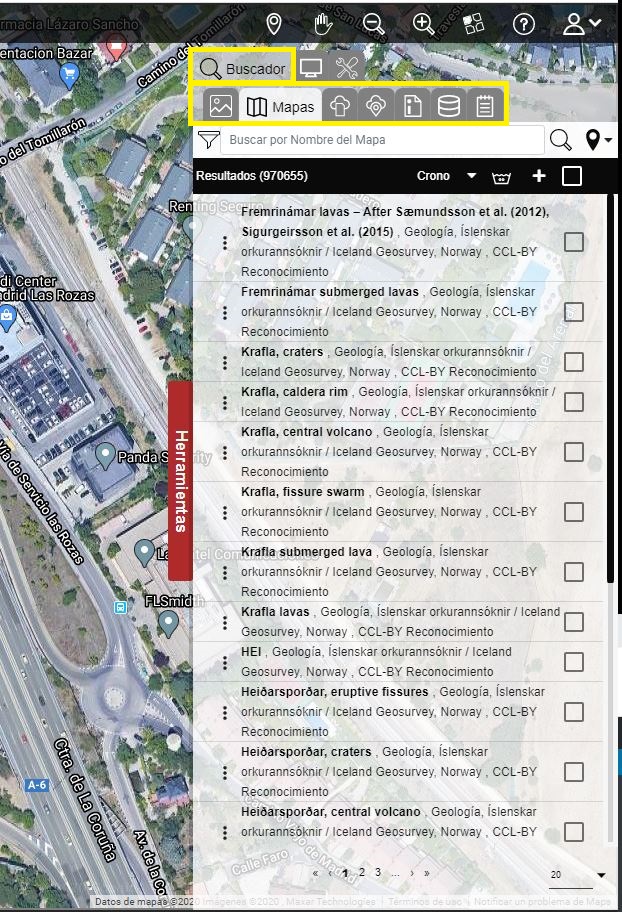Check the Krafla, central volcano checkbox
This screenshot has height=912, width=622.
574,452
